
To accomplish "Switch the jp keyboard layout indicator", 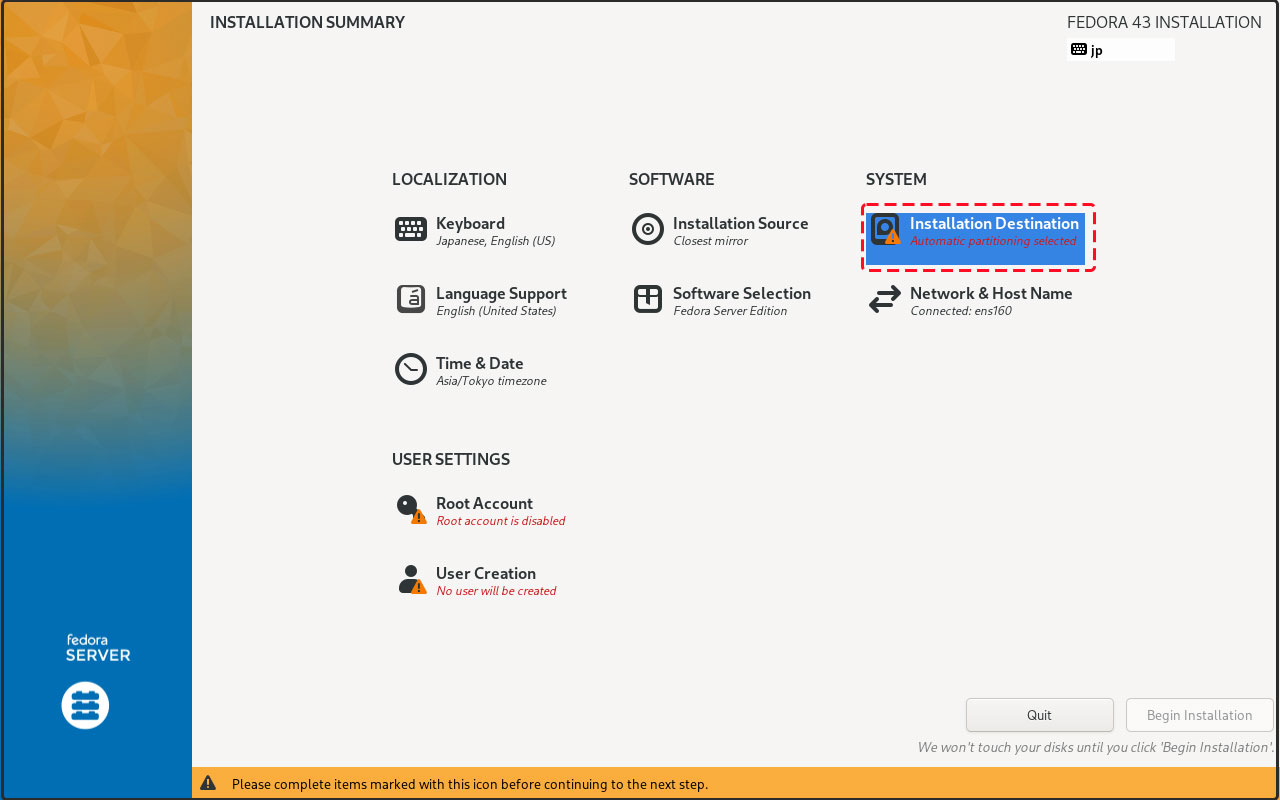I will [x=1120, y=50].
